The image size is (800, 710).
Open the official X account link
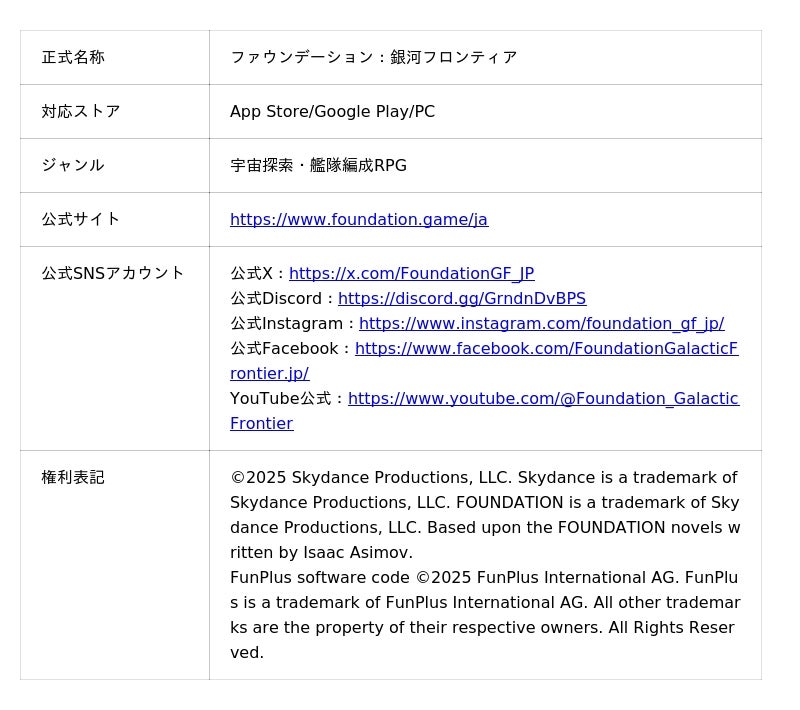(411, 274)
